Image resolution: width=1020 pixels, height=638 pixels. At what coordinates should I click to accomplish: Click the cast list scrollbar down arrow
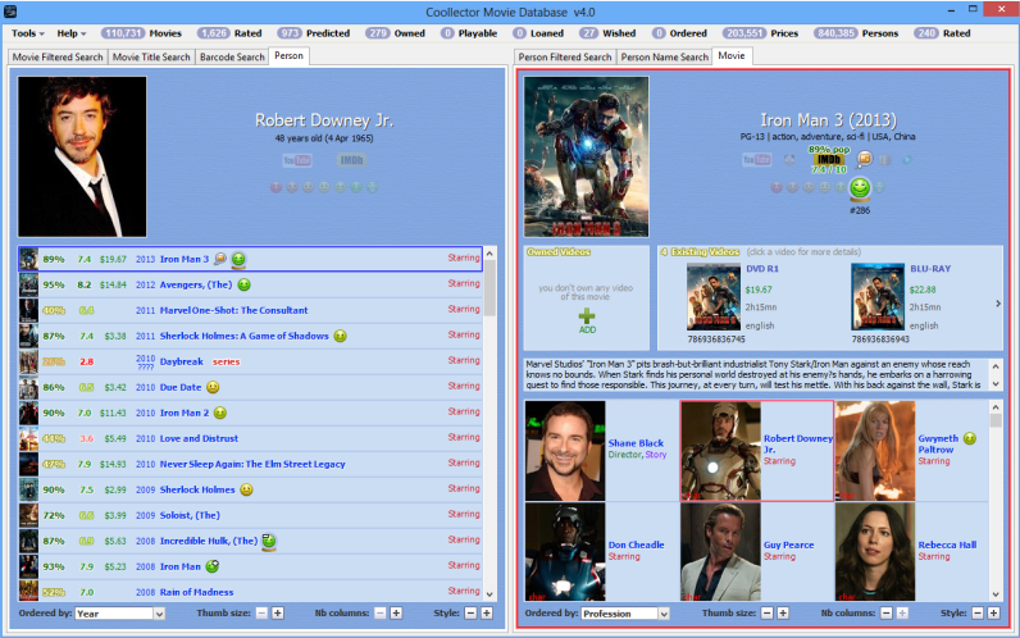tap(995, 594)
